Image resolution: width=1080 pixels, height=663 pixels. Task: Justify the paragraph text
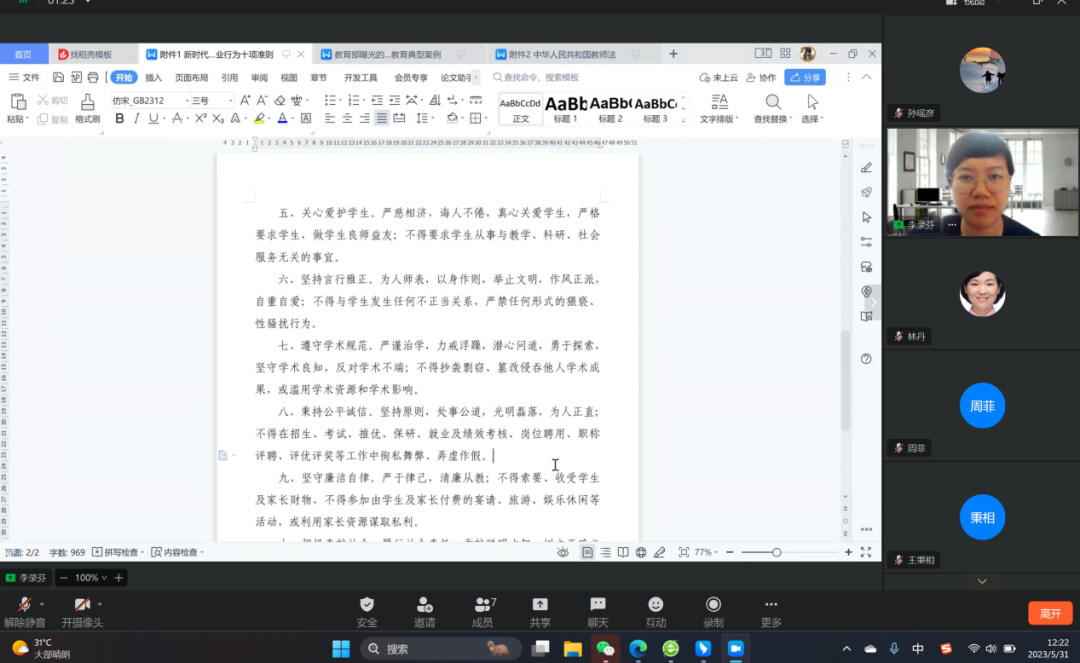tap(382, 118)
